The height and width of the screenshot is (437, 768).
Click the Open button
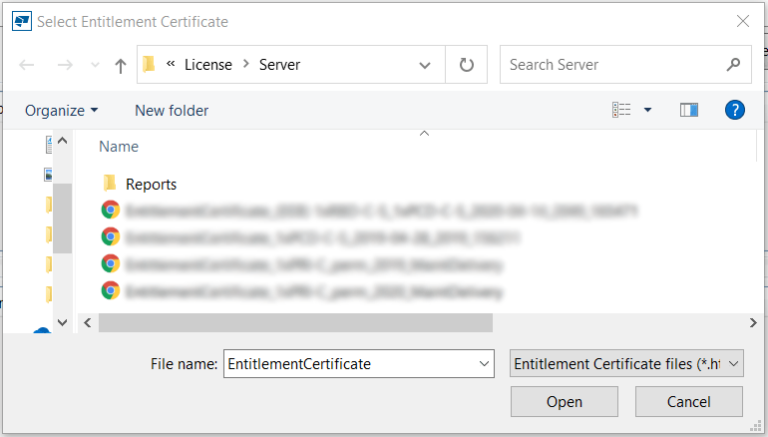(x=564, y=402)
